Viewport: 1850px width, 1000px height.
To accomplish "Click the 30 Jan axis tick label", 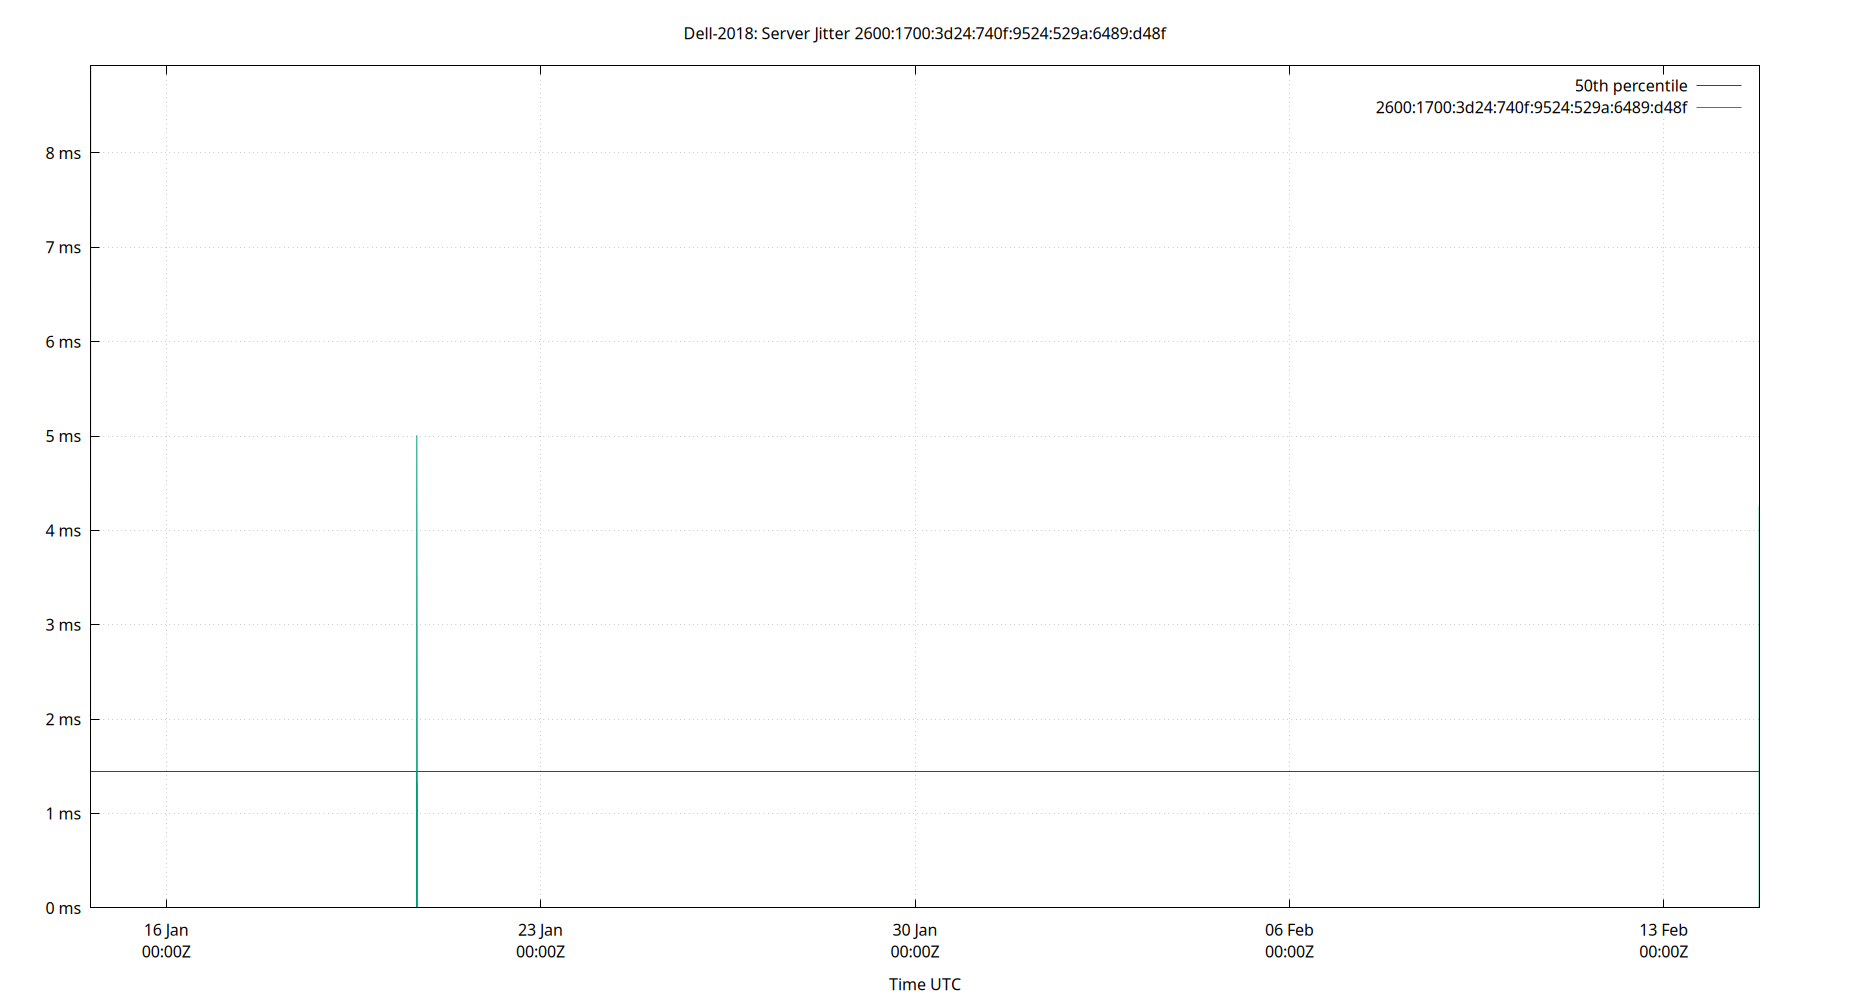I will [915, 929].
